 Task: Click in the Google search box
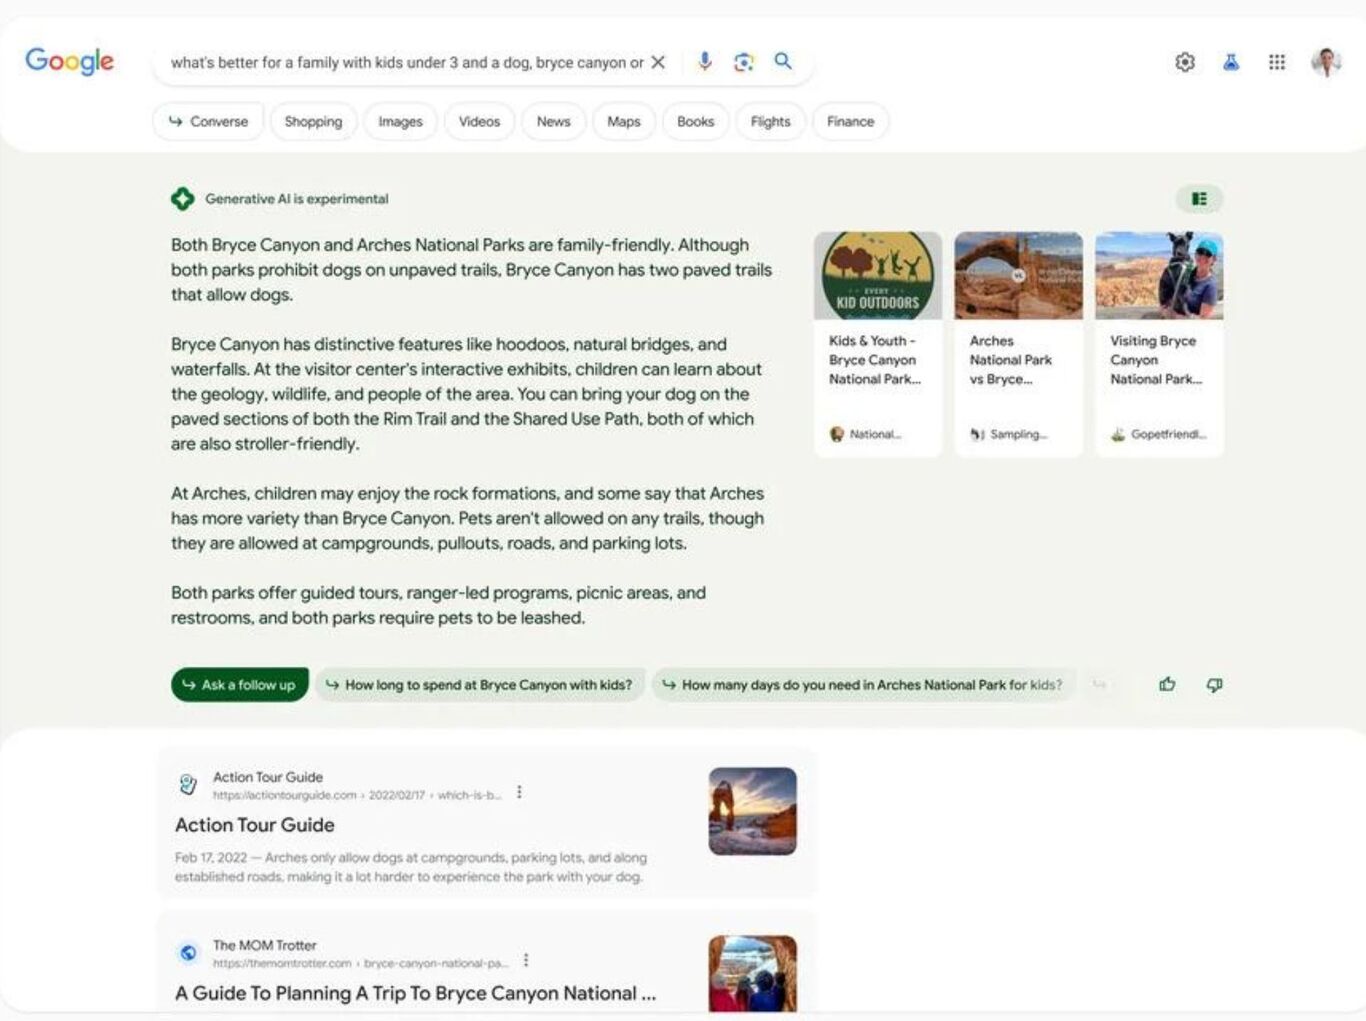point(405,62)
